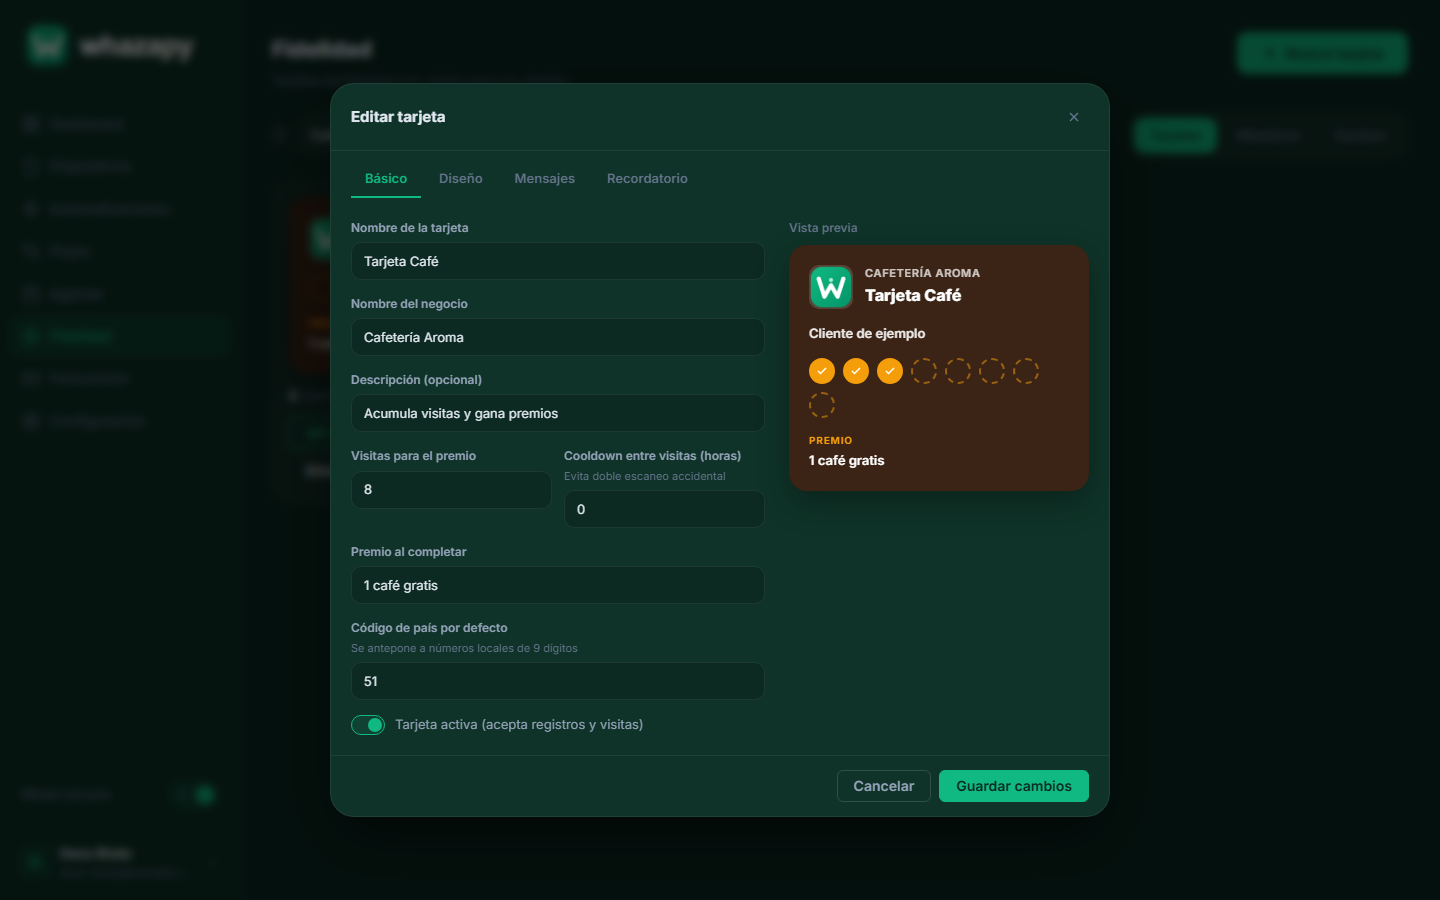Image resolution: width=1440 pixels, height=900 pixels.
Task: Click the Premio al completar input
Action: tap(558, 585)
